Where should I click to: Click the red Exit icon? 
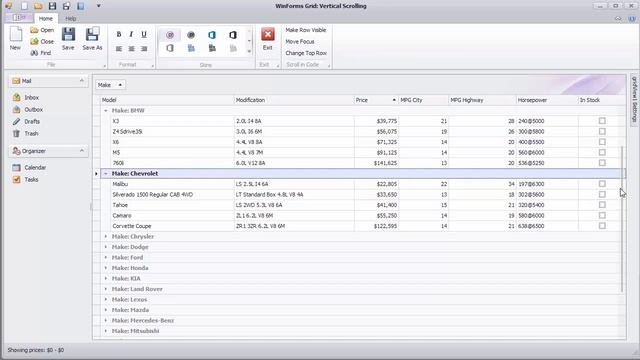pyautogui.click(x=268, y=34)
